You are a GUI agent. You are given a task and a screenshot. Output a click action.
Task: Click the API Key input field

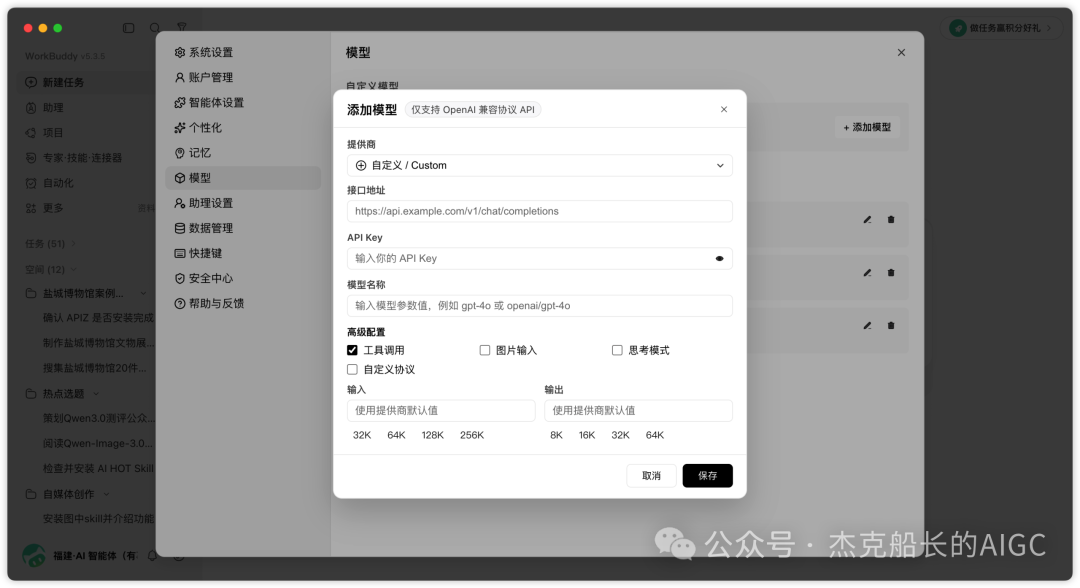click(539, 258)
